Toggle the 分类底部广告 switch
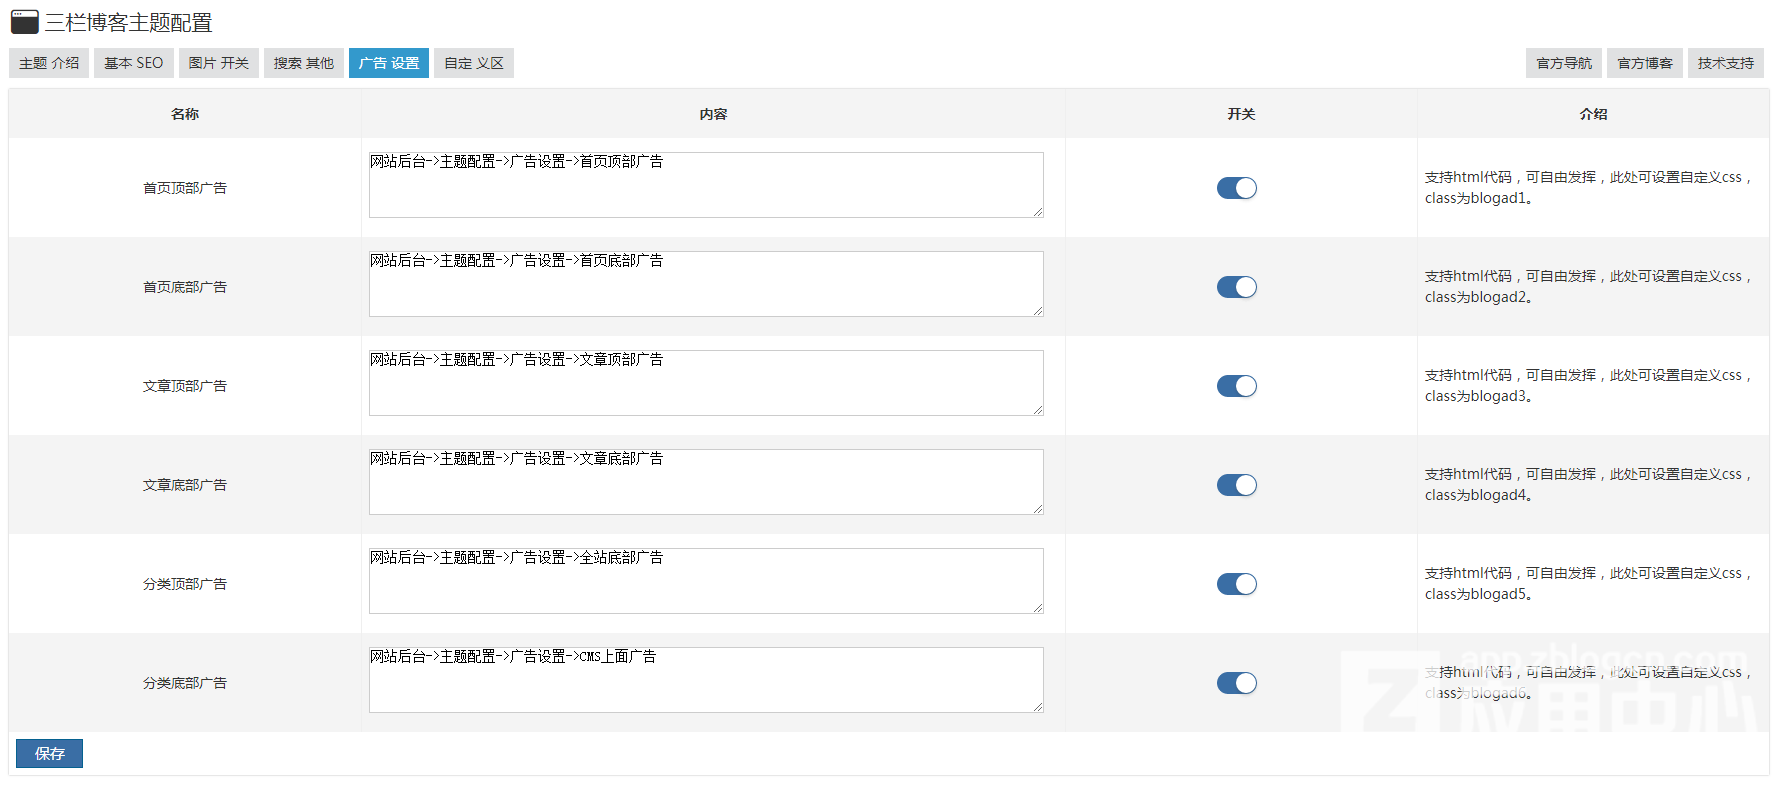Viewport: 1779px width, 789px height. 1236,683
